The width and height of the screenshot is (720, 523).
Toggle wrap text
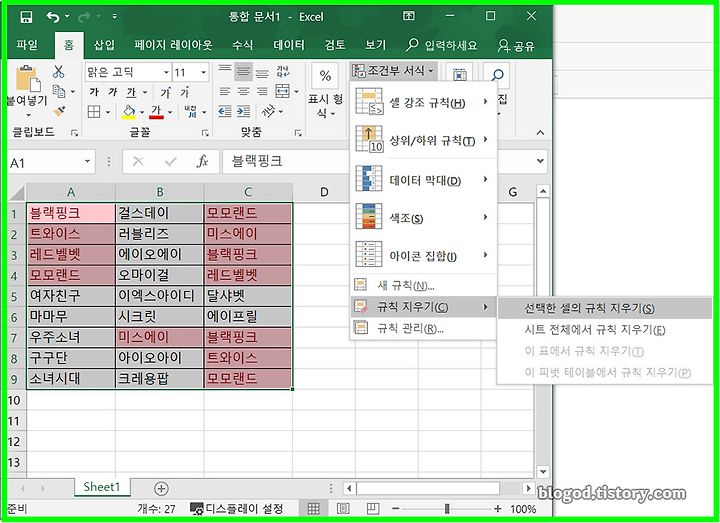coord(283,71)
